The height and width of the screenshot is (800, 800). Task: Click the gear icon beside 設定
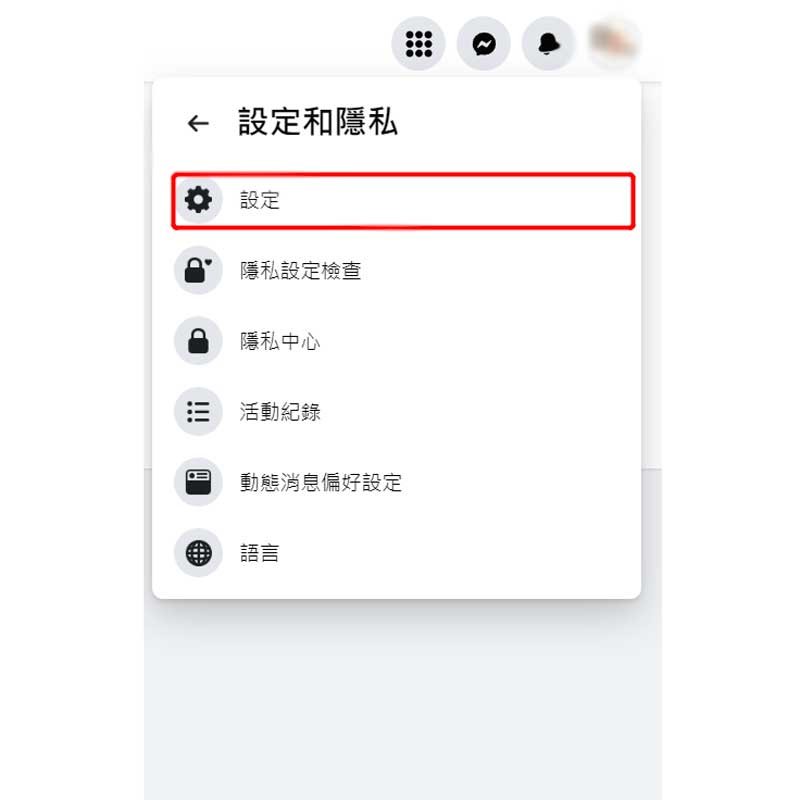click(x=198, y=199)
